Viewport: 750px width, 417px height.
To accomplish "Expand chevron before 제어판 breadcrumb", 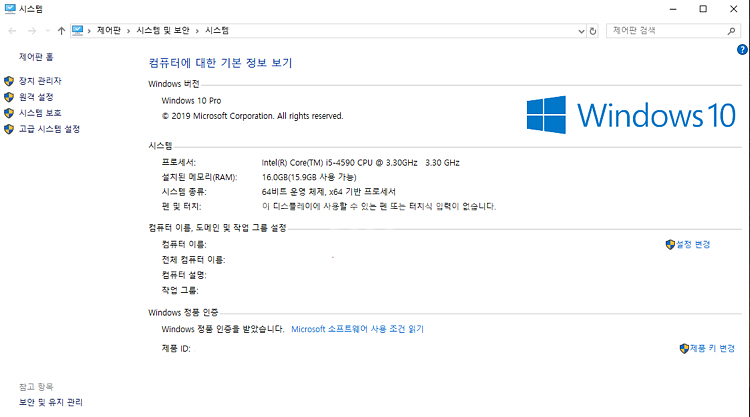I will (89, 31).
